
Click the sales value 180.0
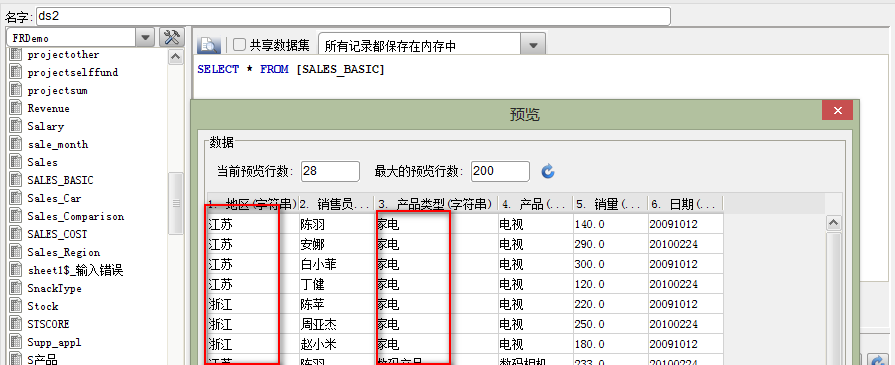(610, 344)
